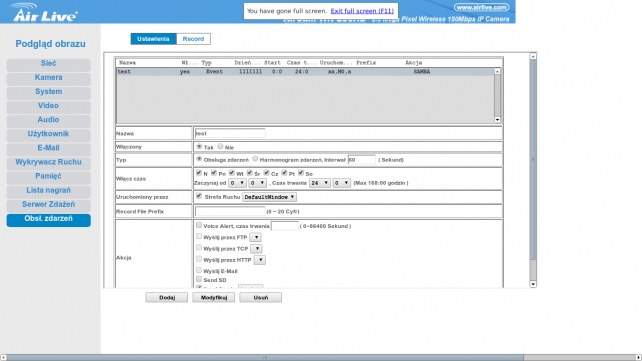
Task: Click page horizontal scrollbar right arrow
Action: coord(638,358)
